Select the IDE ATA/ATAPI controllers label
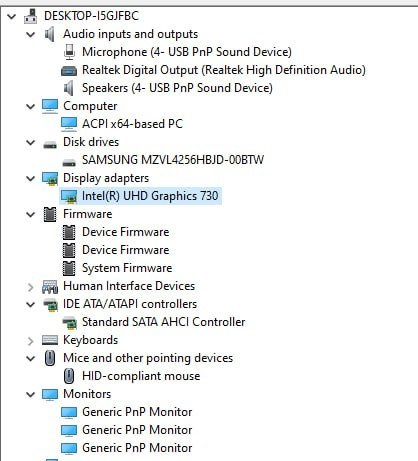The image size is (418, 461). (130, 304)
